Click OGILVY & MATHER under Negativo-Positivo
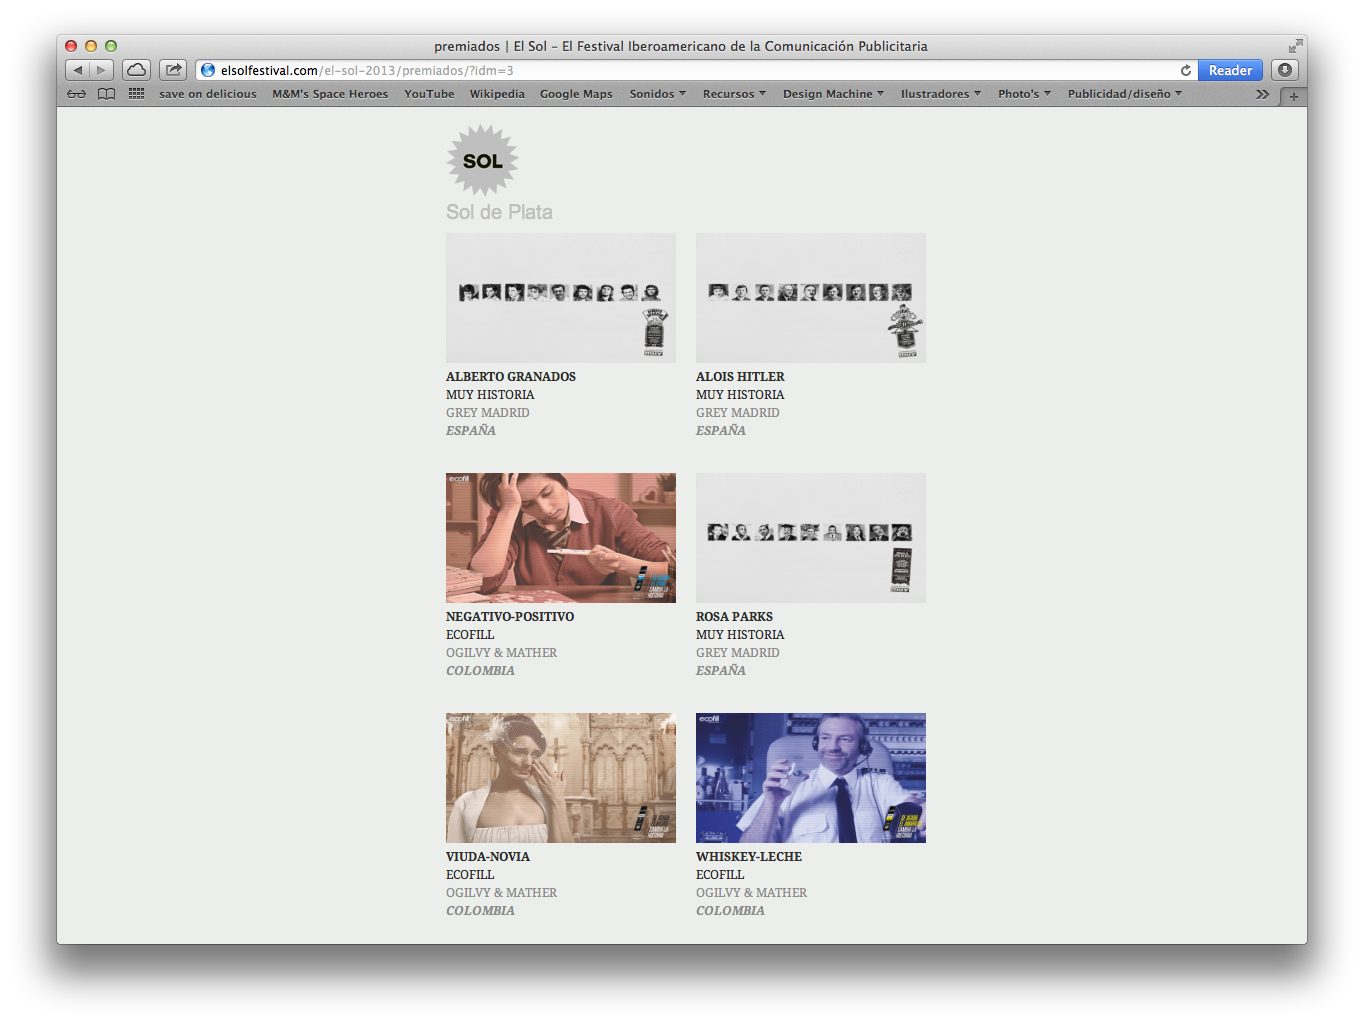The image size is (1364, 1023). click(502, 653)
